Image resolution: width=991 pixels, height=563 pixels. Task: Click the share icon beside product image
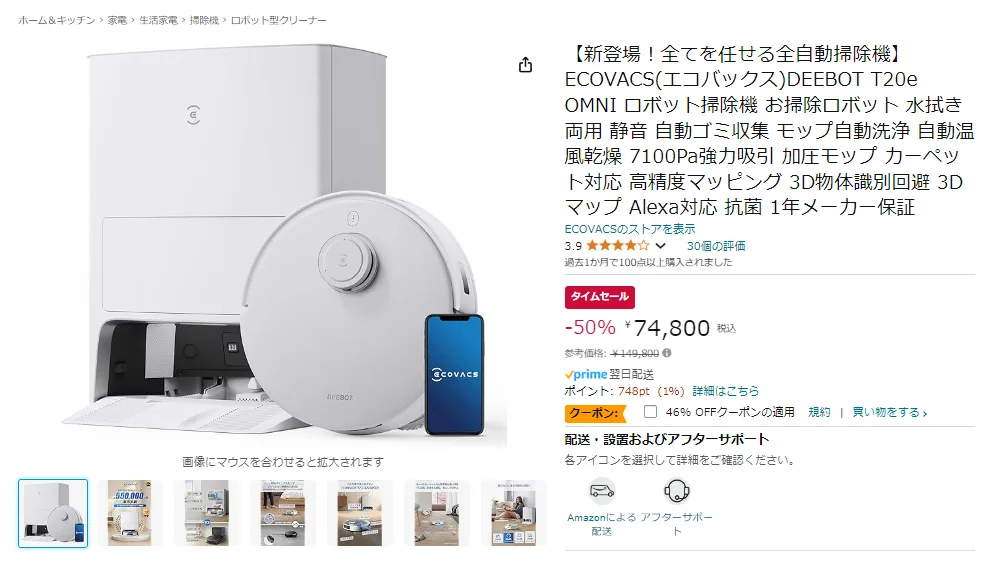[x=525, y=65]
